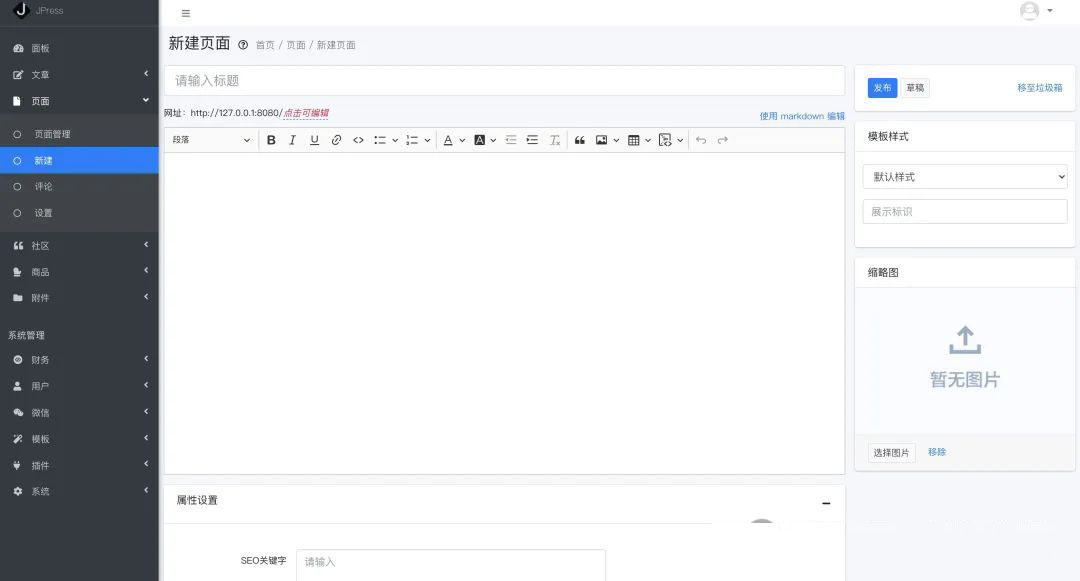Screen dimensions: 1080x581
Task: Click the 使用 markdown 编辑 link
Action: point(801,116)
